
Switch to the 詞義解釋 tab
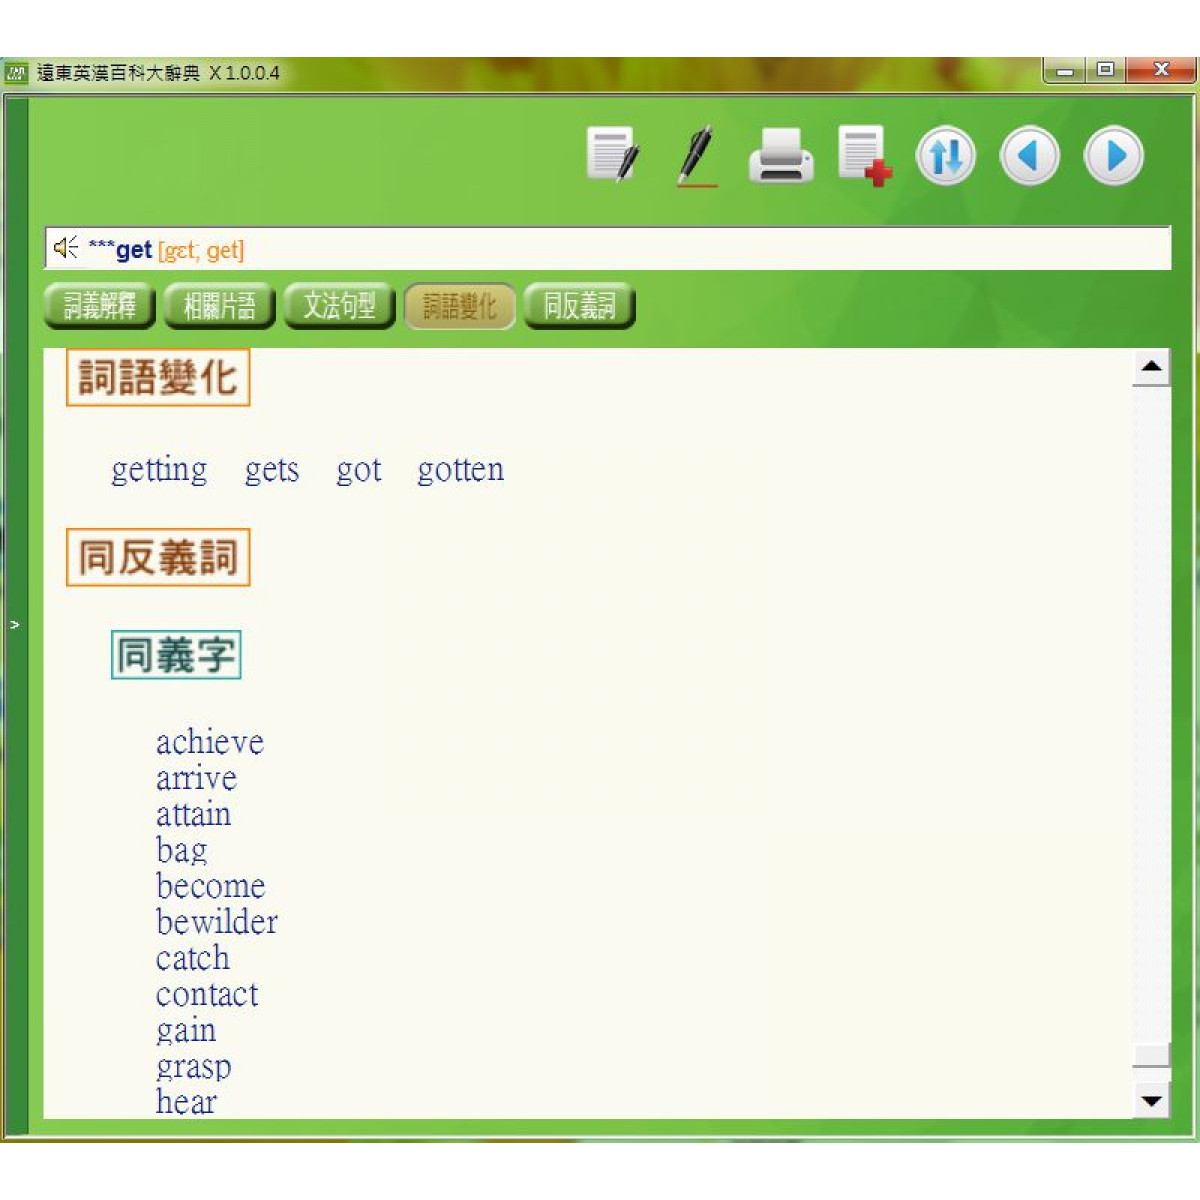pos(99,306)
